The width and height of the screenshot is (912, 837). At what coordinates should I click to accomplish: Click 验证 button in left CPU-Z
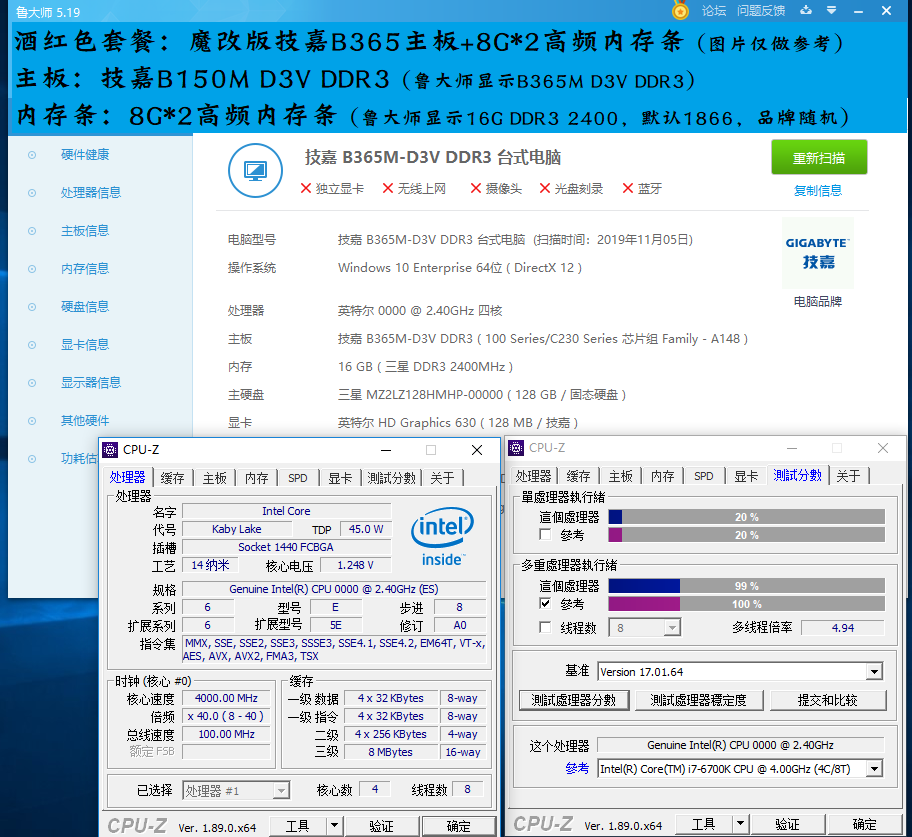tap(382, 826)
